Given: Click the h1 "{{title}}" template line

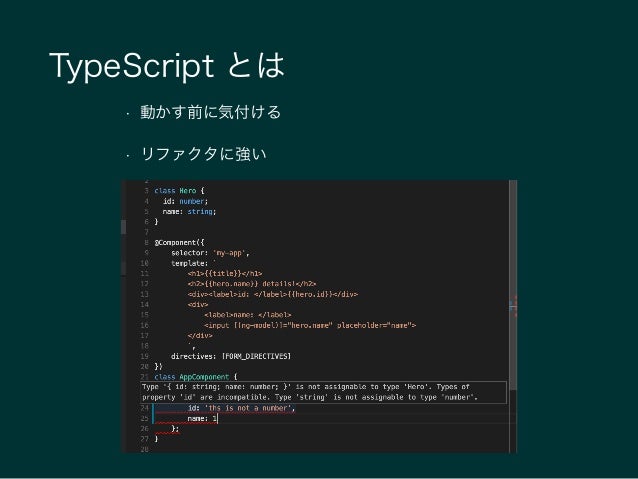Looking at the screenshot, I should pos(225,273).
